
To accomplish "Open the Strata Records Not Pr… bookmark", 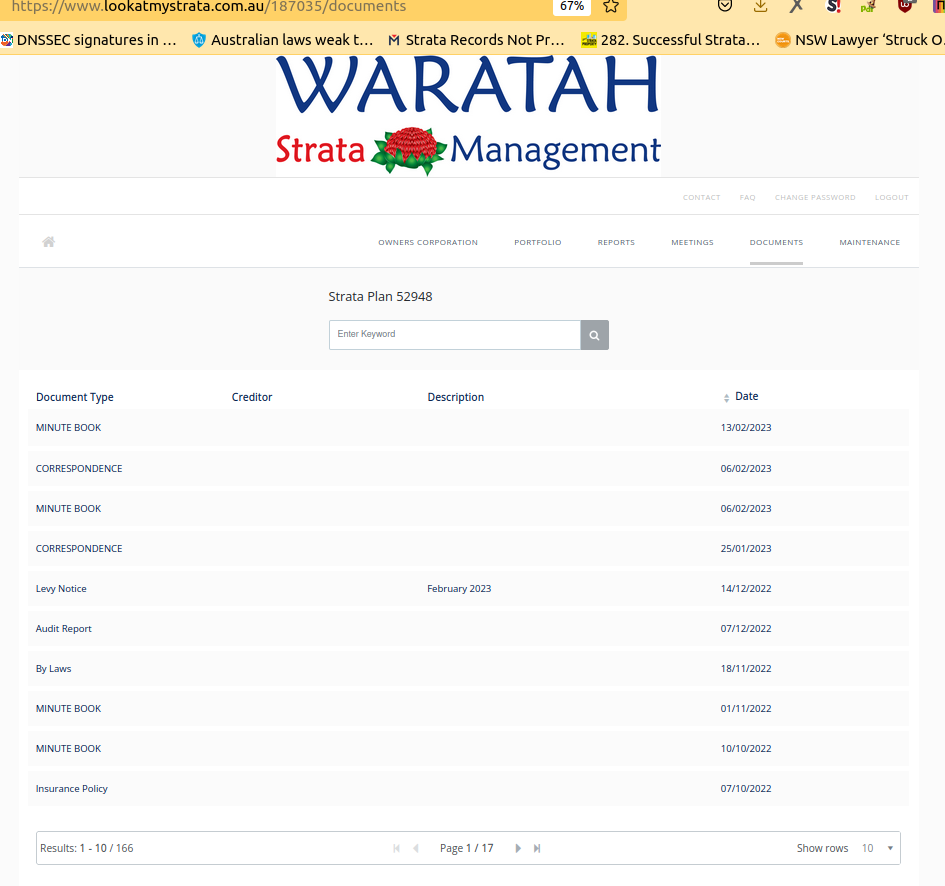I will tap(476, 40).
